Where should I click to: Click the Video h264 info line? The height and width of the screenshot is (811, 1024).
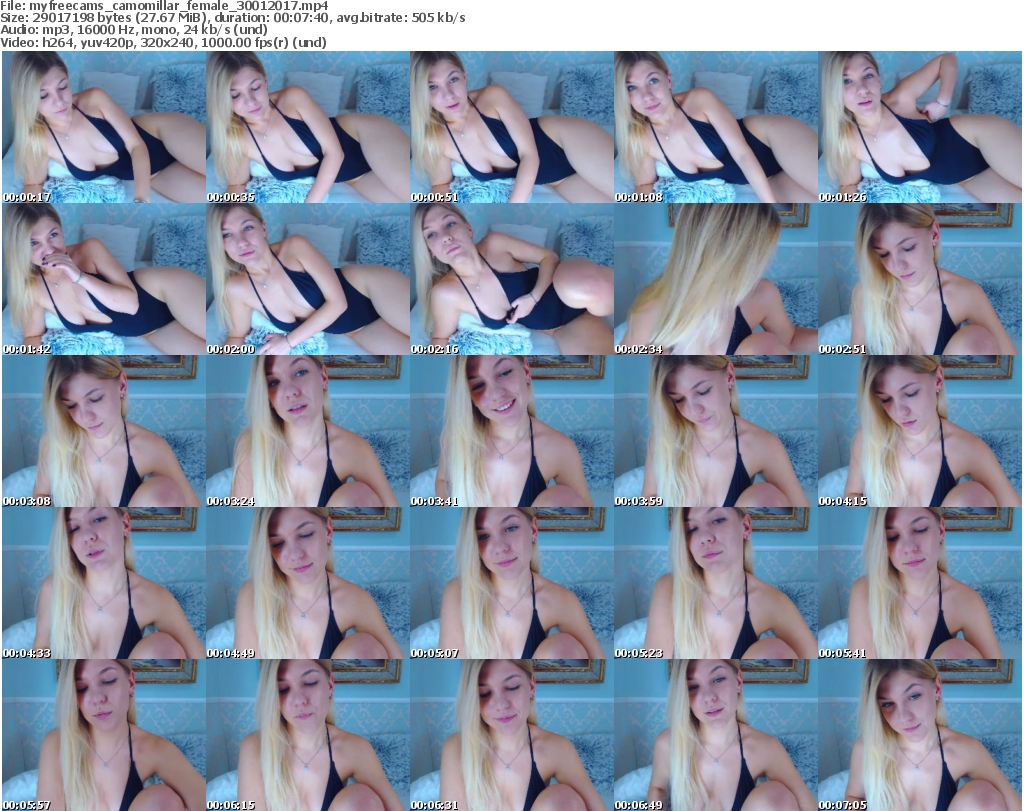(163, 42)
